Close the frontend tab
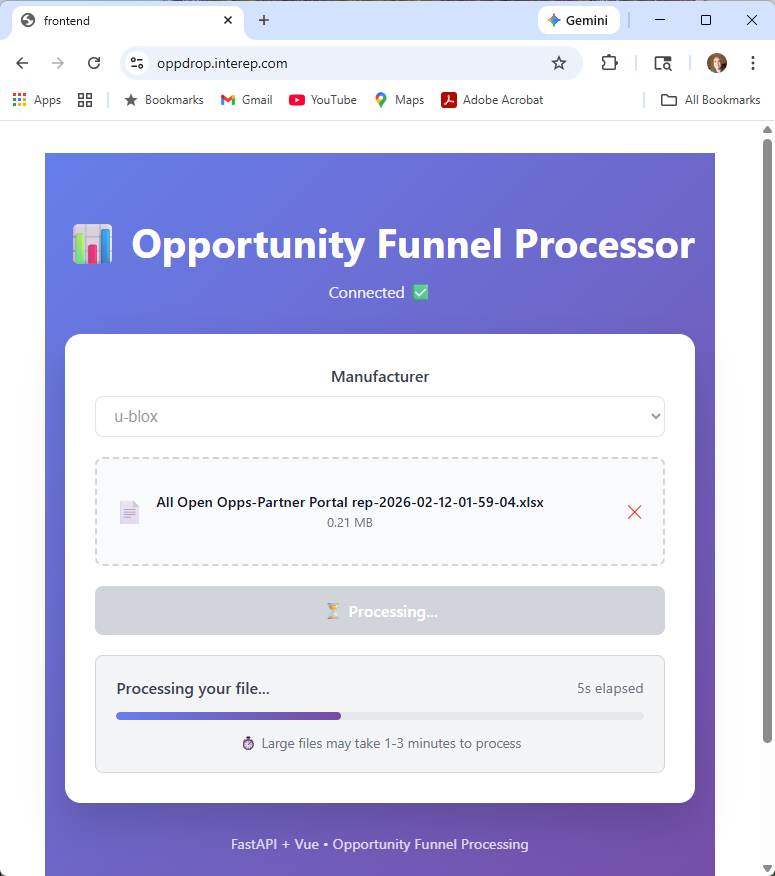Viewport: 775px width, 876px height. [x=228, y=21]
